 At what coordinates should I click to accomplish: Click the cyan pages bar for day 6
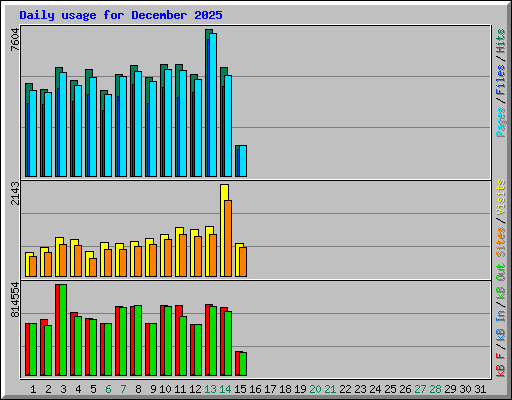tap(108, 135)
